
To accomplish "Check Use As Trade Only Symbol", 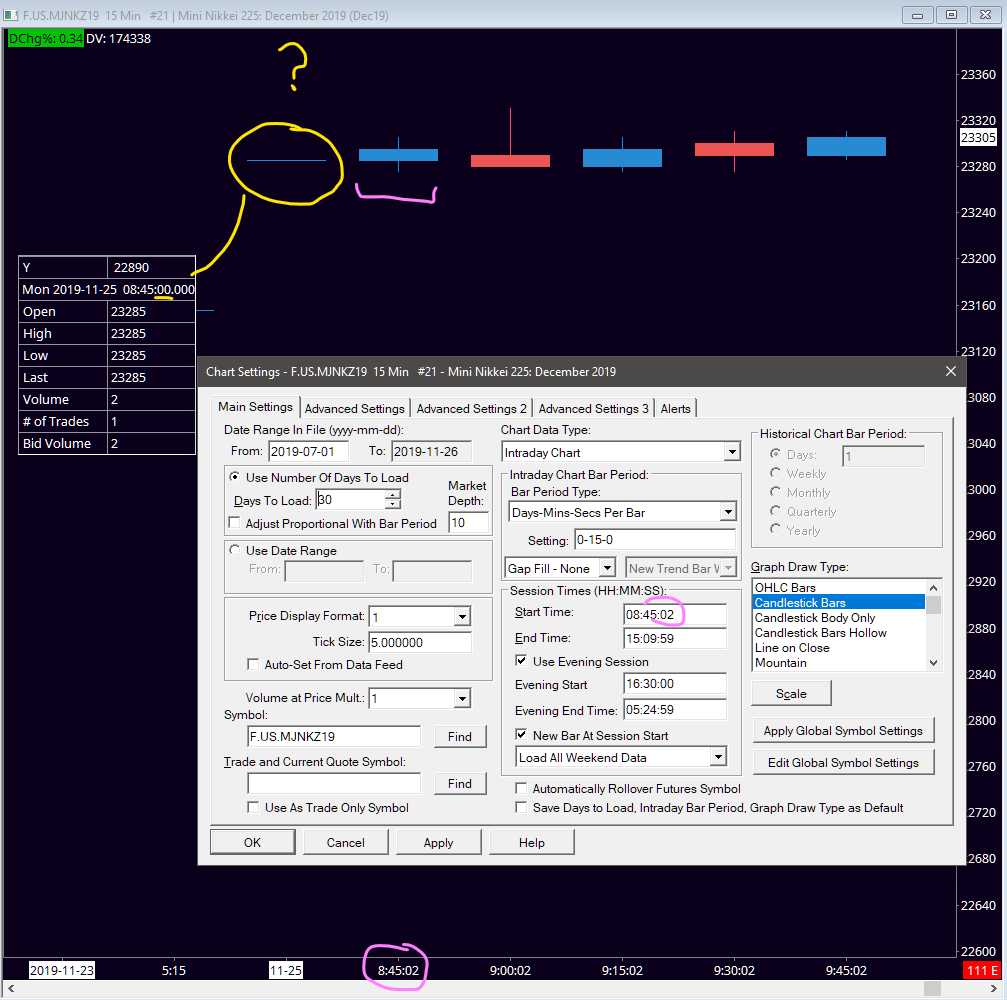I will (x=254, y=807).
